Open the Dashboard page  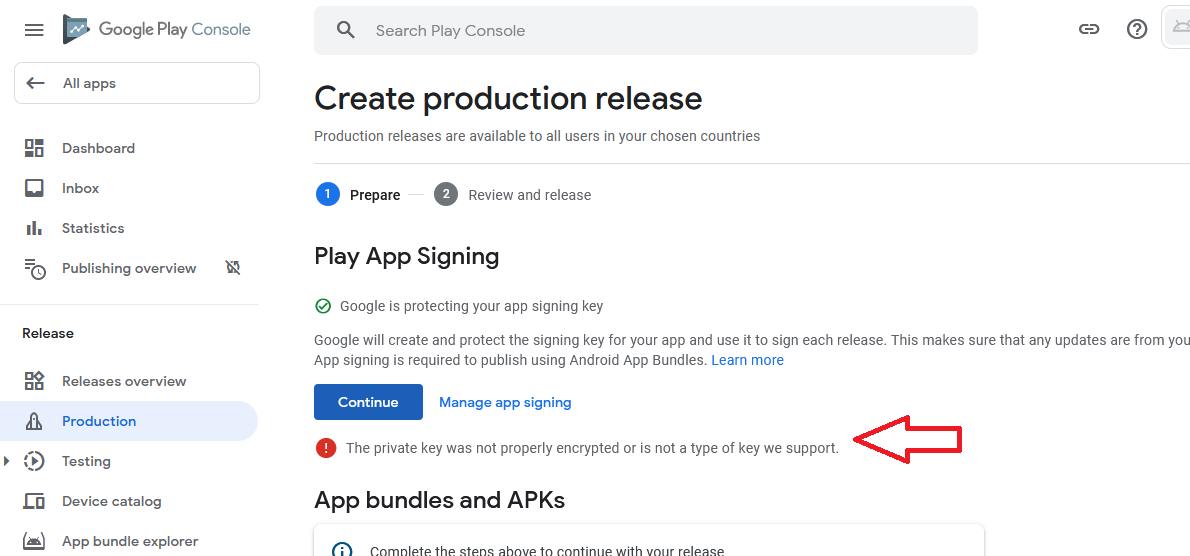[98, 148]
